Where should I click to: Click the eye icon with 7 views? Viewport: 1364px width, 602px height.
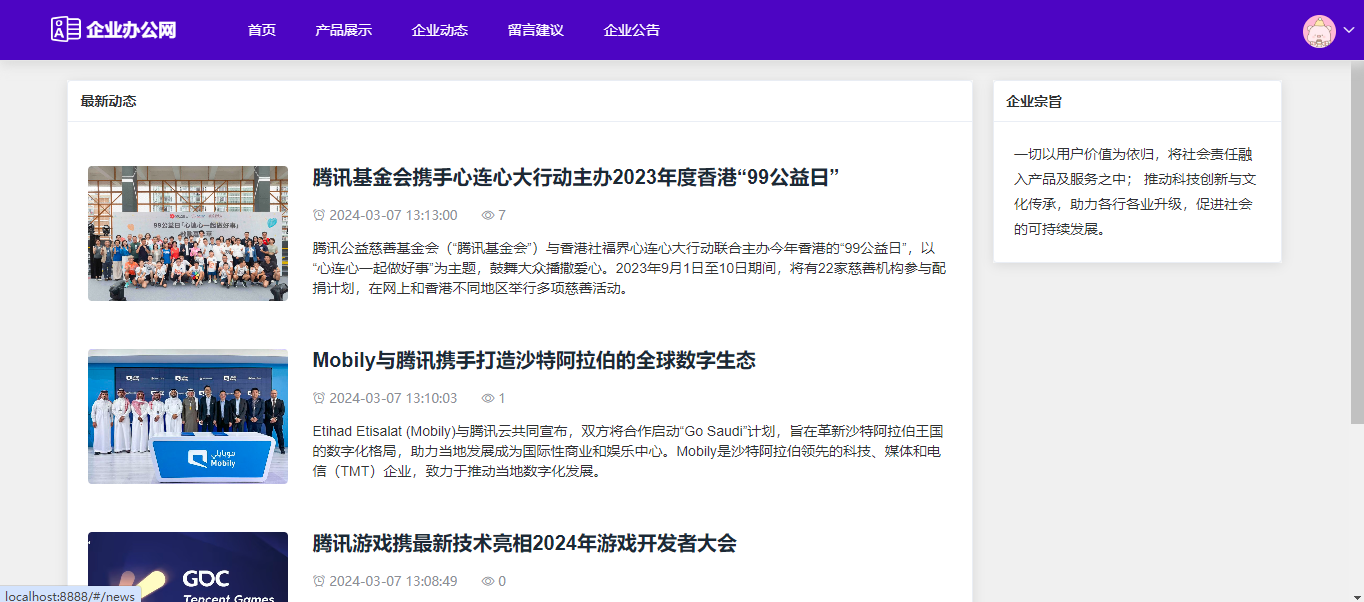(x=488, y=215)
